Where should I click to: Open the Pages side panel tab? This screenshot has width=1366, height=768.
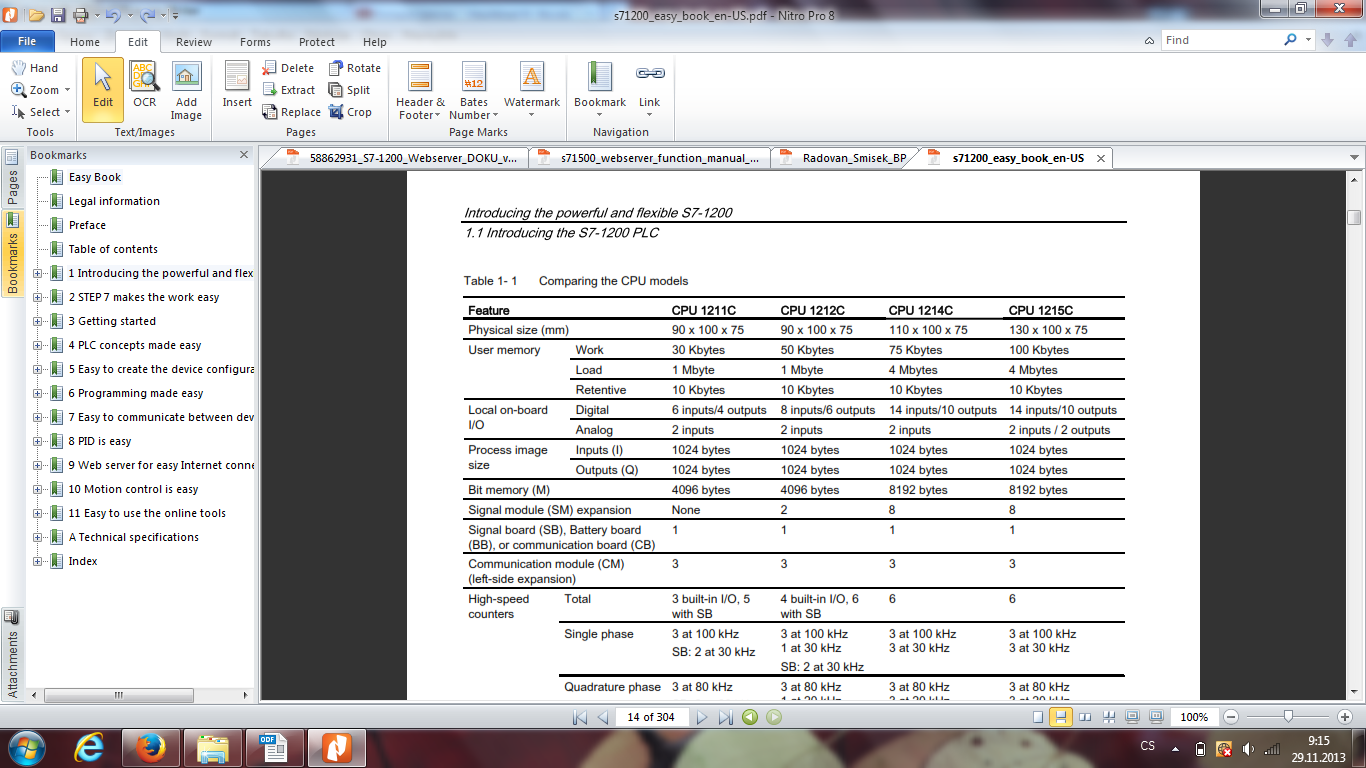pyautogui.click(x=12, y=178)
